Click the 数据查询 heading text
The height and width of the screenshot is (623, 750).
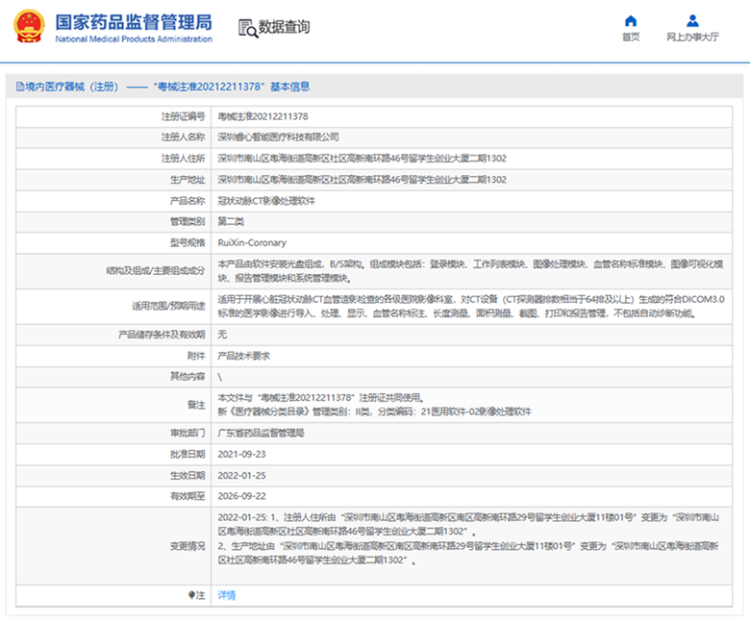[x=284, y=27]
